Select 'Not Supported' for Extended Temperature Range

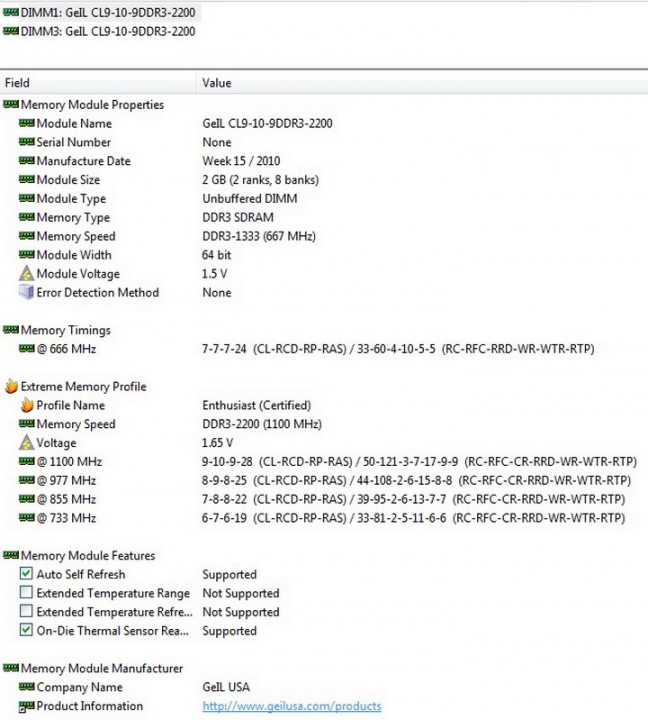coord(241,593)
